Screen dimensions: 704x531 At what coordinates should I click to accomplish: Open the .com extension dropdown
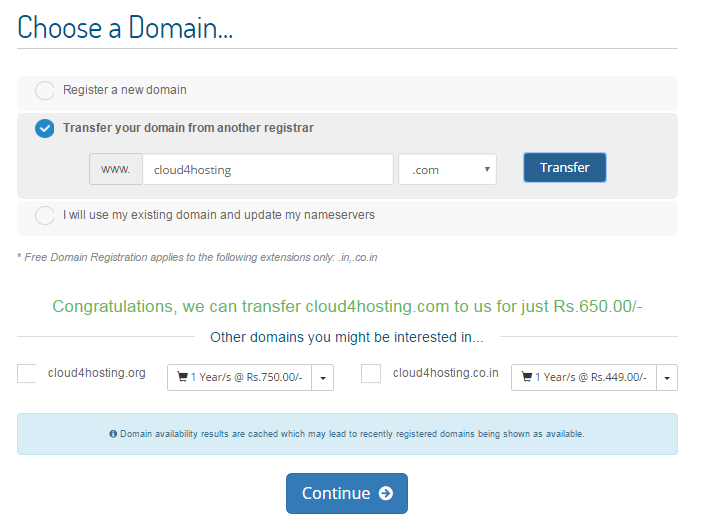(447, 169)
